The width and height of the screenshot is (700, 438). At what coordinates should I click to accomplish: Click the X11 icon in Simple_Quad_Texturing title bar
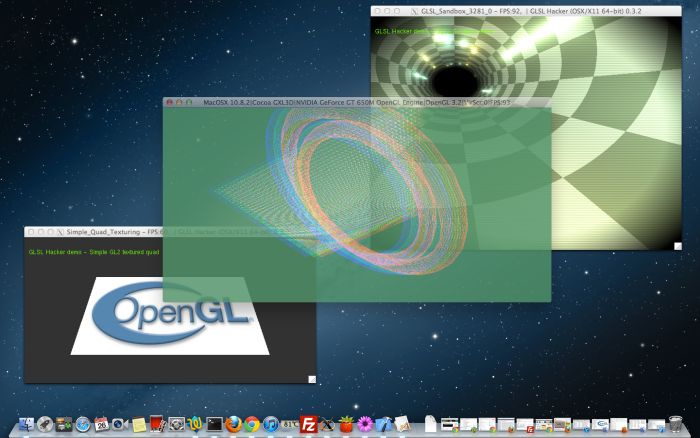(60, 232)
